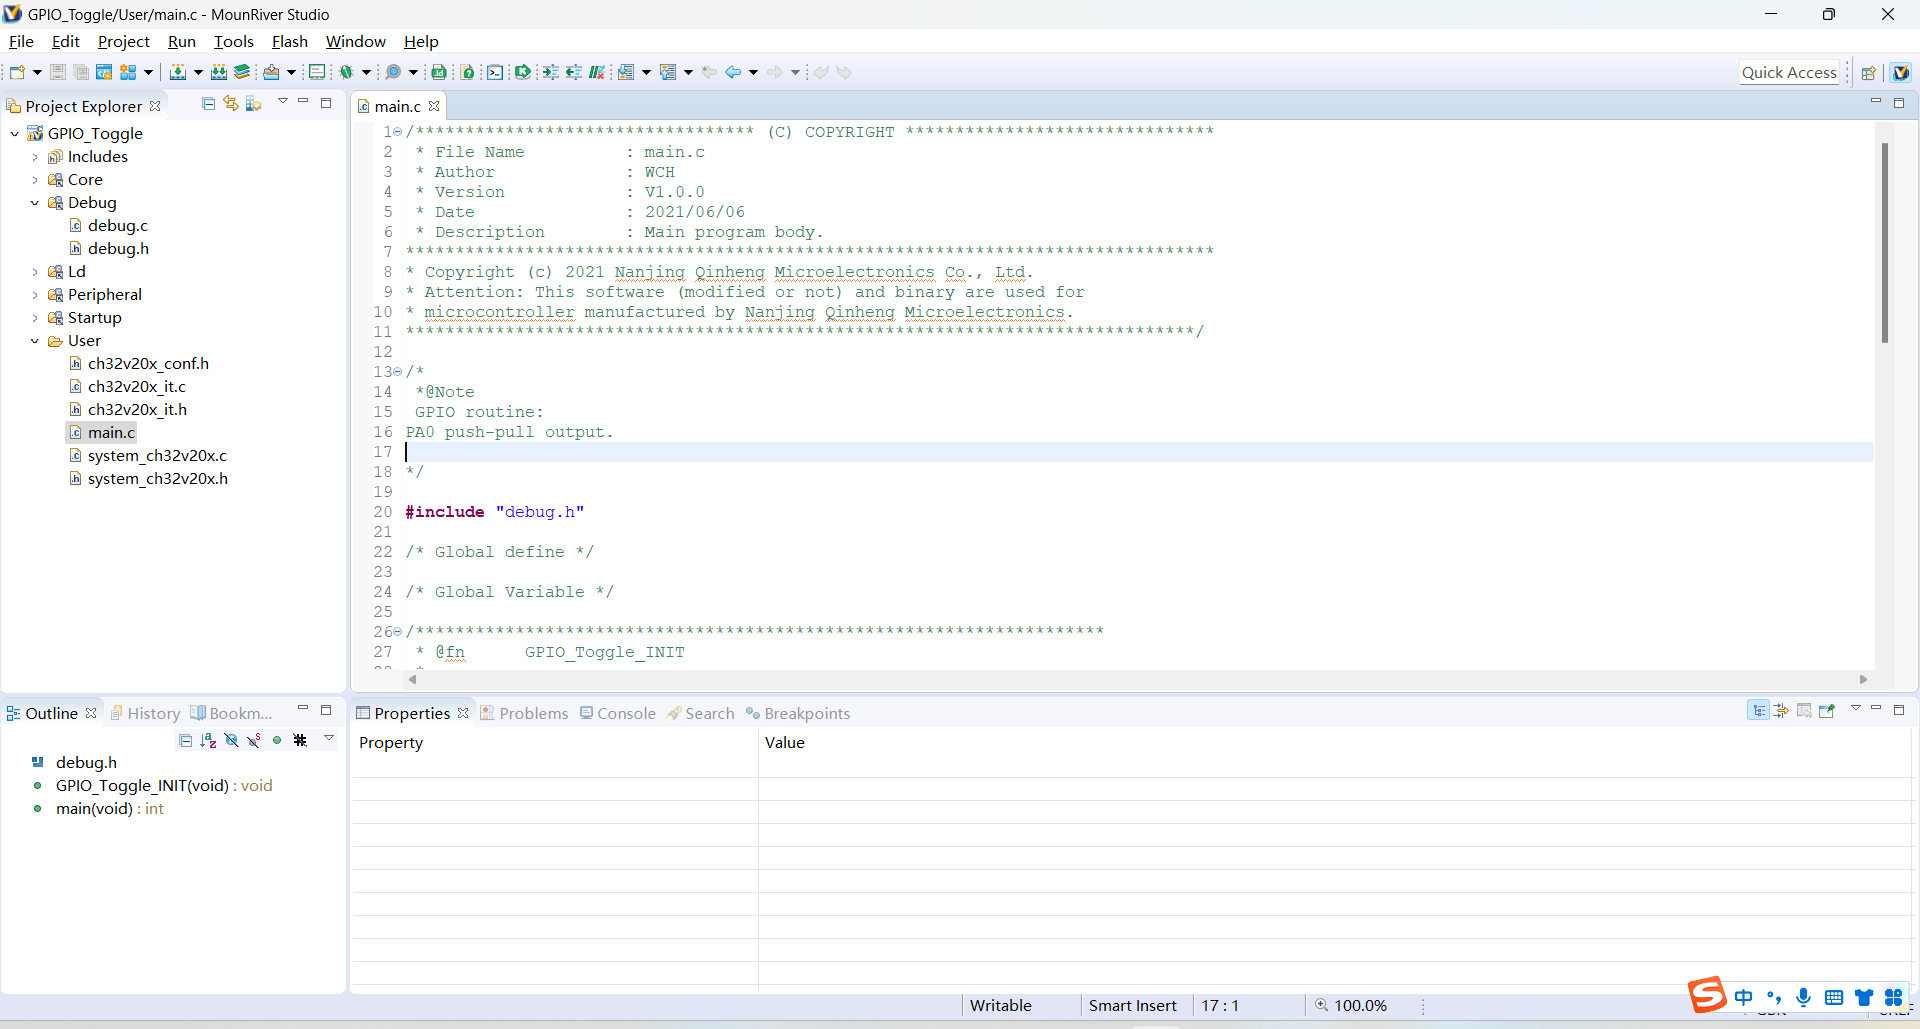Viewport: 1920px width, 1029px height.
Task: Switch to the History tab
Action: click(145, 713)
